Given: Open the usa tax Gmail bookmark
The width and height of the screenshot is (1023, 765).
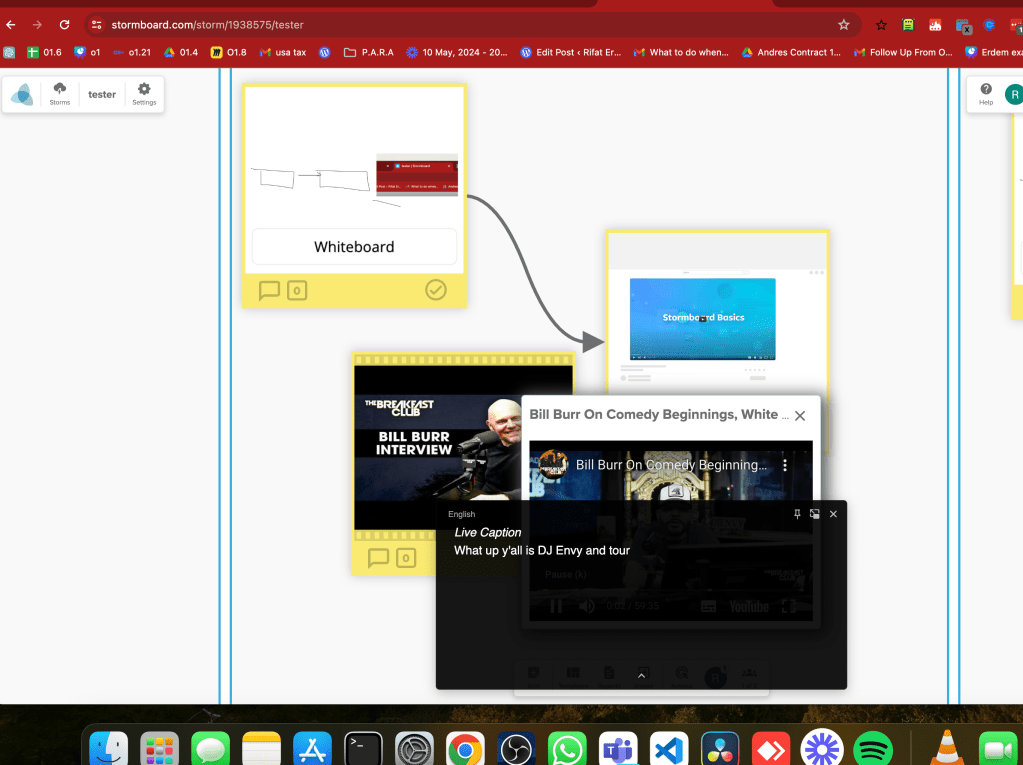Looking at the screenshot, I should tap(283, 52).
